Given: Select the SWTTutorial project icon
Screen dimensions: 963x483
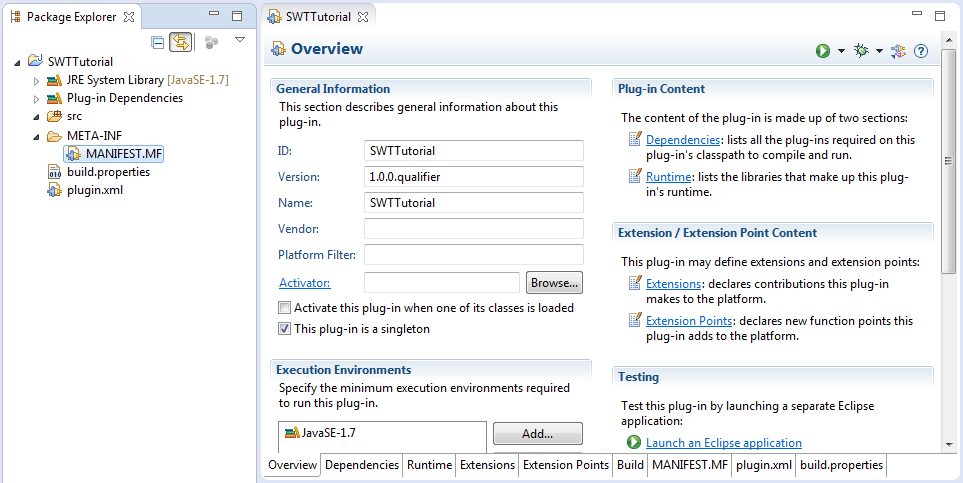Looking at the screenshot, I should click(35, 61).
